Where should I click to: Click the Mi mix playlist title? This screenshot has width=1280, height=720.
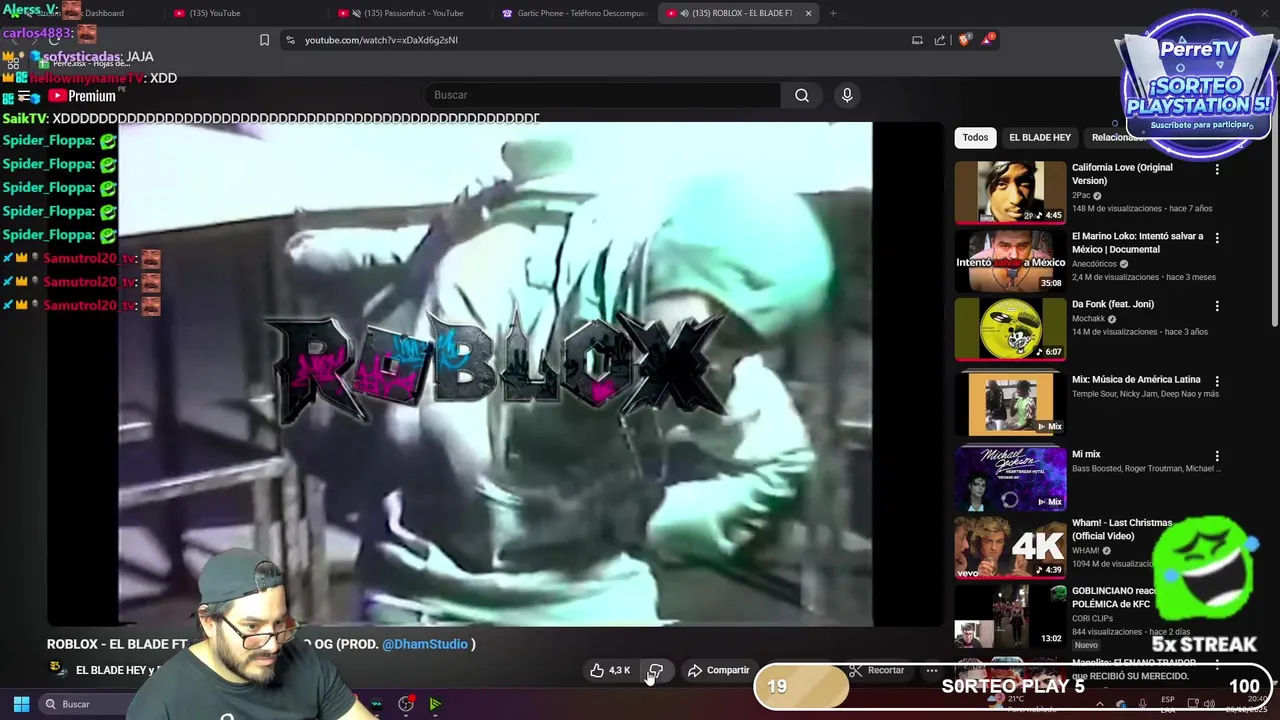(x=1086, y=454)
